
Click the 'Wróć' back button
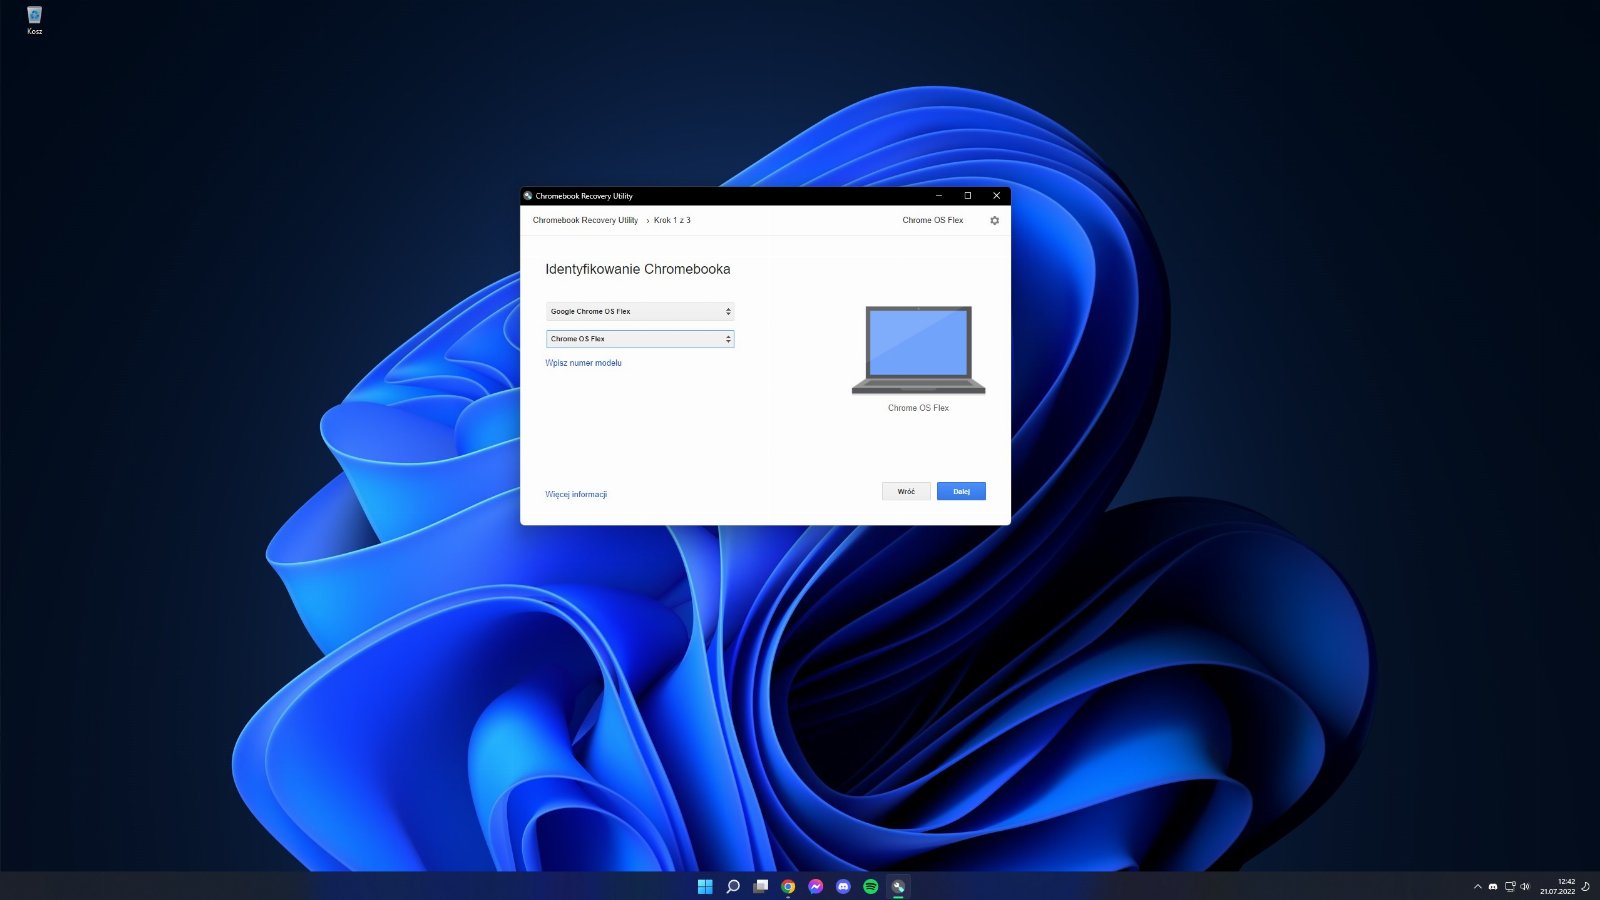pos(906,491)
